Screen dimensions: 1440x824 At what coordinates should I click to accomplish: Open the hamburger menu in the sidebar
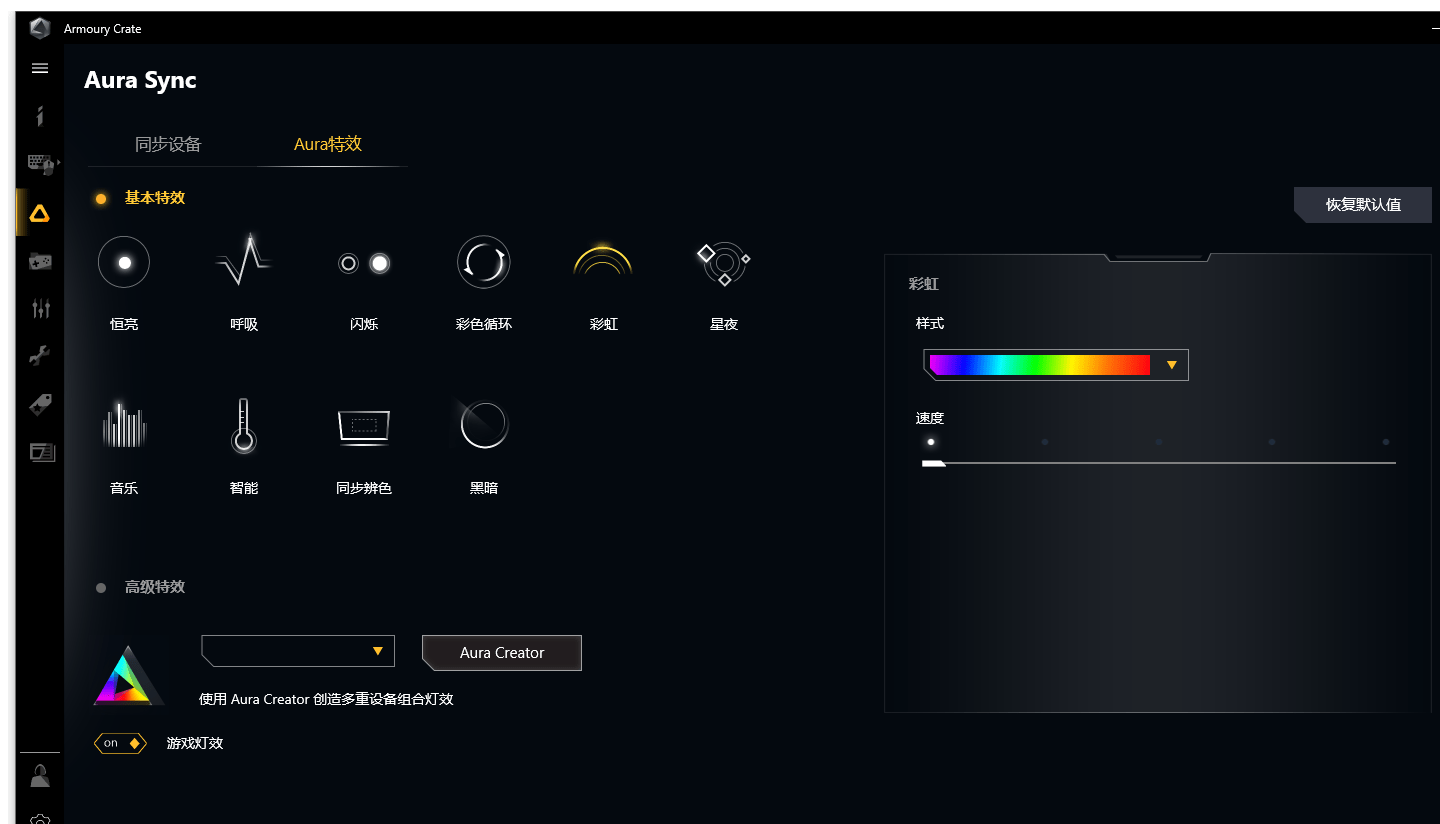click(40, 68)
